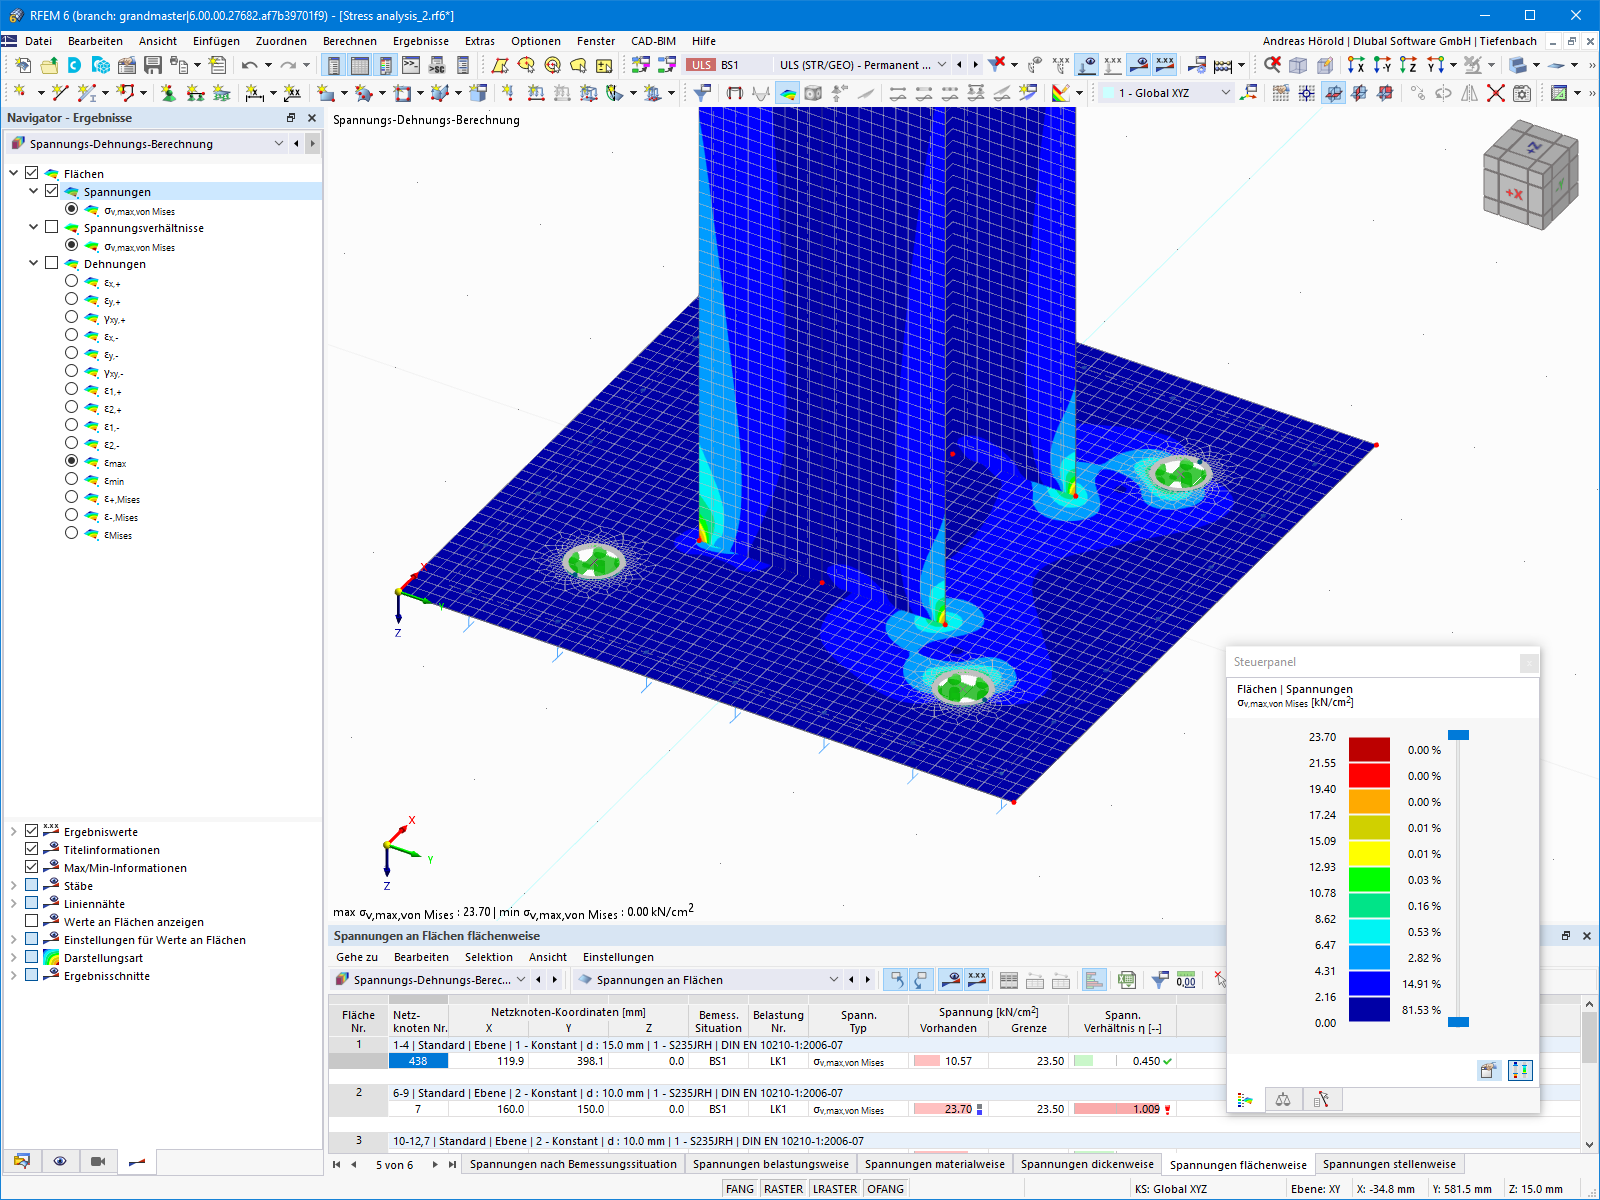Open the load case combination dropdown ULS (STR/GEO)
Screen dimensions: 1600x1200
click(x=941, y=64)
